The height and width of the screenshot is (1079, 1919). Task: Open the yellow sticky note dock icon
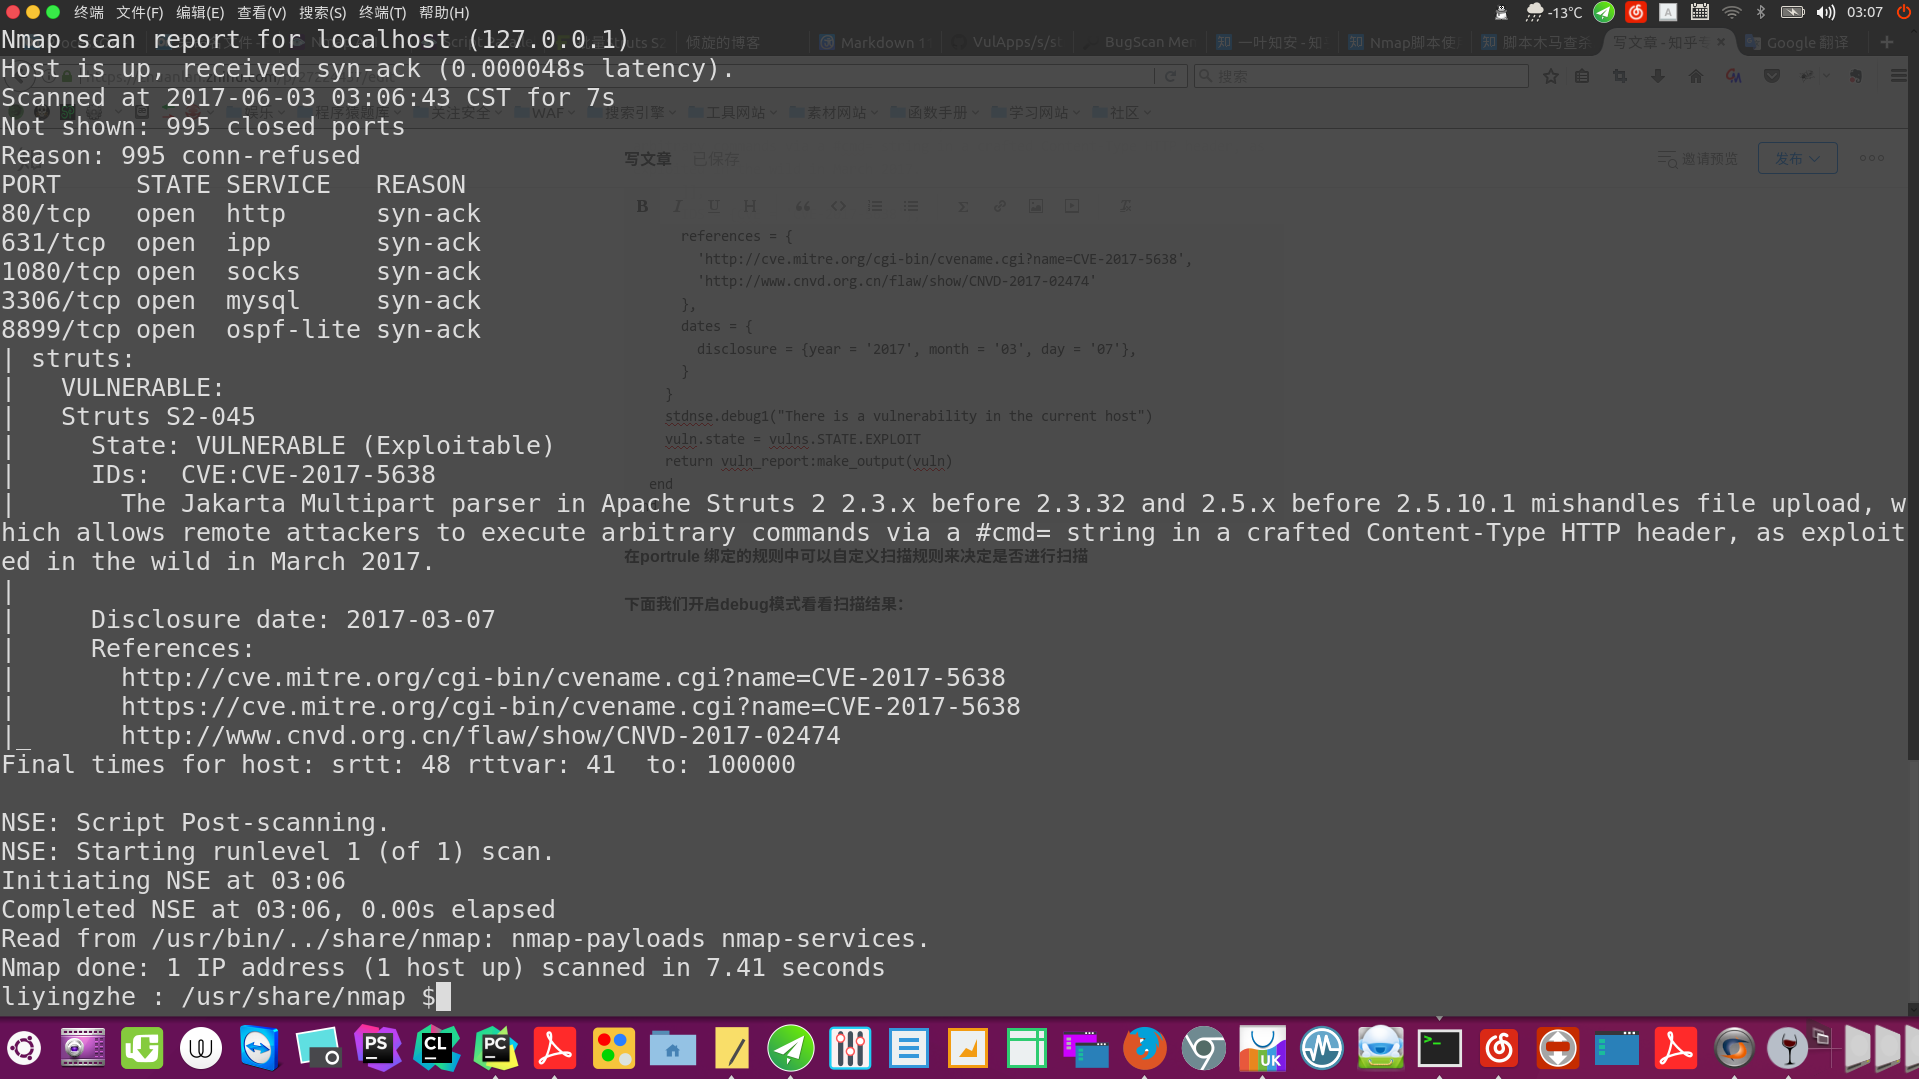pos(732,1048)
